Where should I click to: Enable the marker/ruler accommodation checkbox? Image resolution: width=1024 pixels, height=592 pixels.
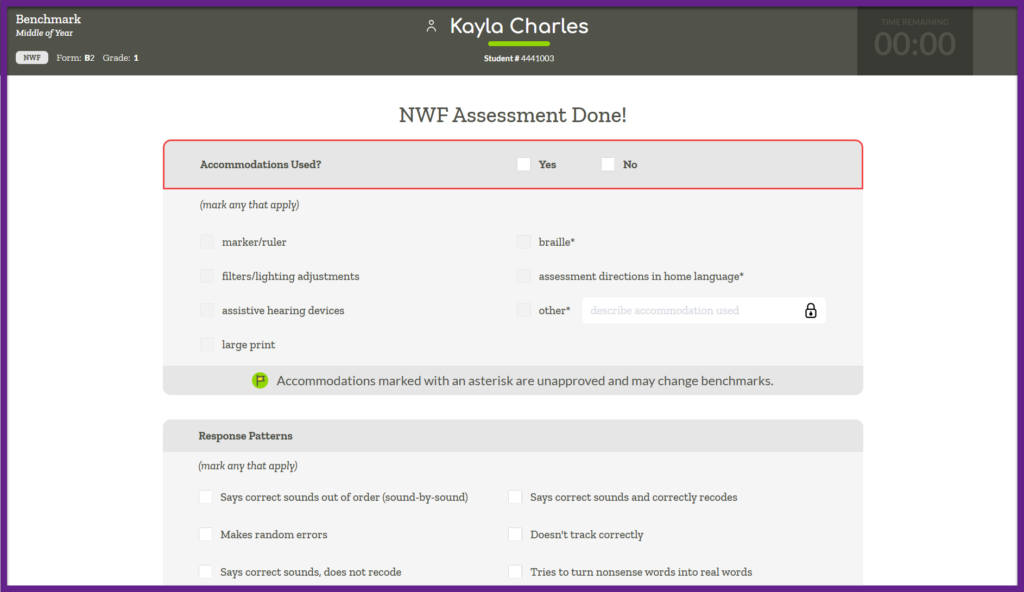pos(207,242)
